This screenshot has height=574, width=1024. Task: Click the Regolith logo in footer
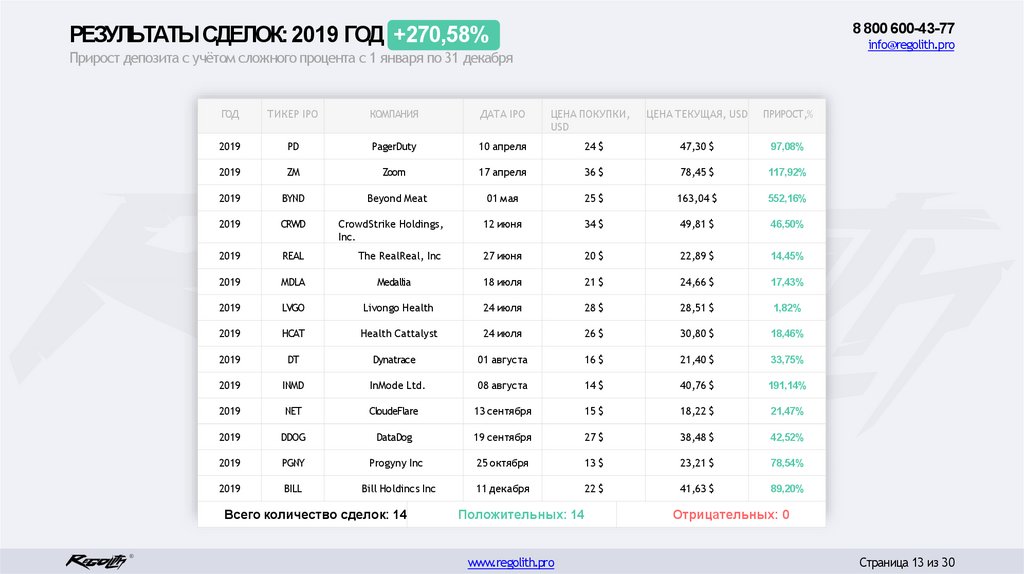click(97, 561)
